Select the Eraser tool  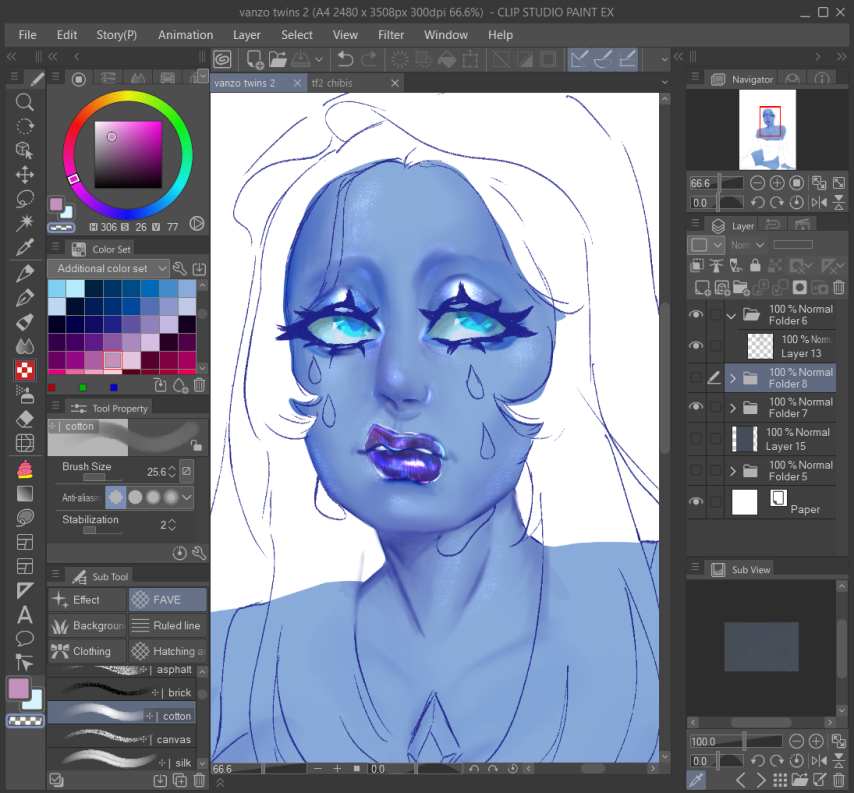tap(25, 419)
